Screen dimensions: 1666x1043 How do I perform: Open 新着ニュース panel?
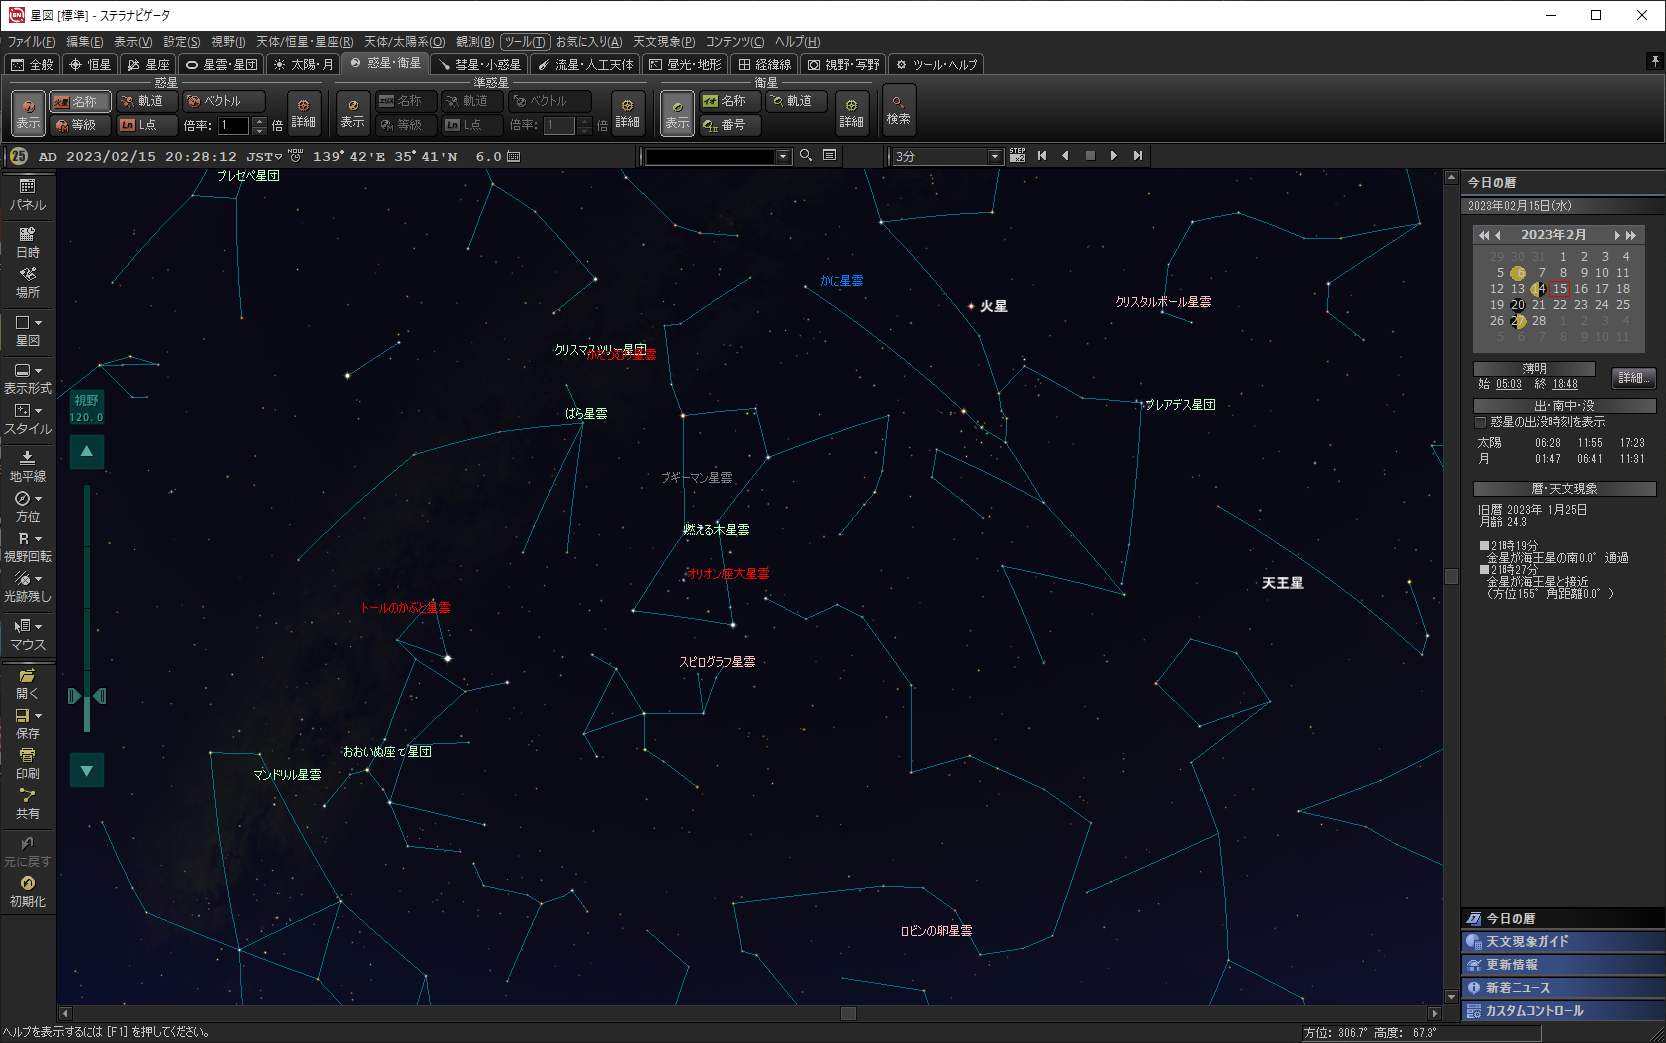point(1563,988)
